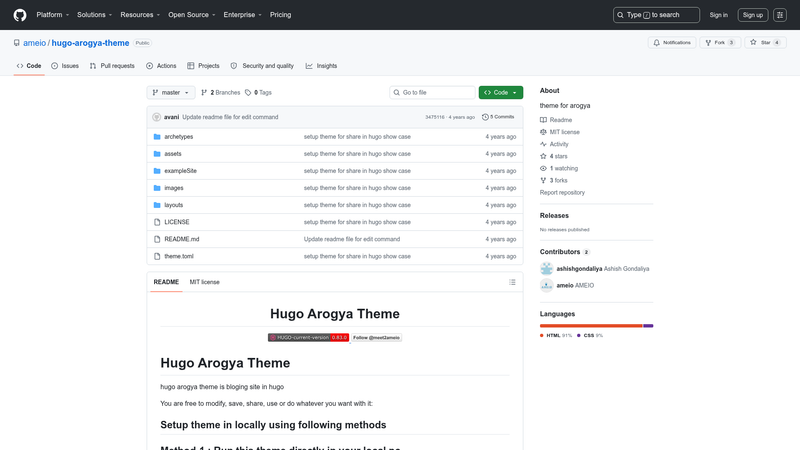Click Follow @meet2ameio badge
The width and height of the screenshot is (800, 450).
pos(377,337)
